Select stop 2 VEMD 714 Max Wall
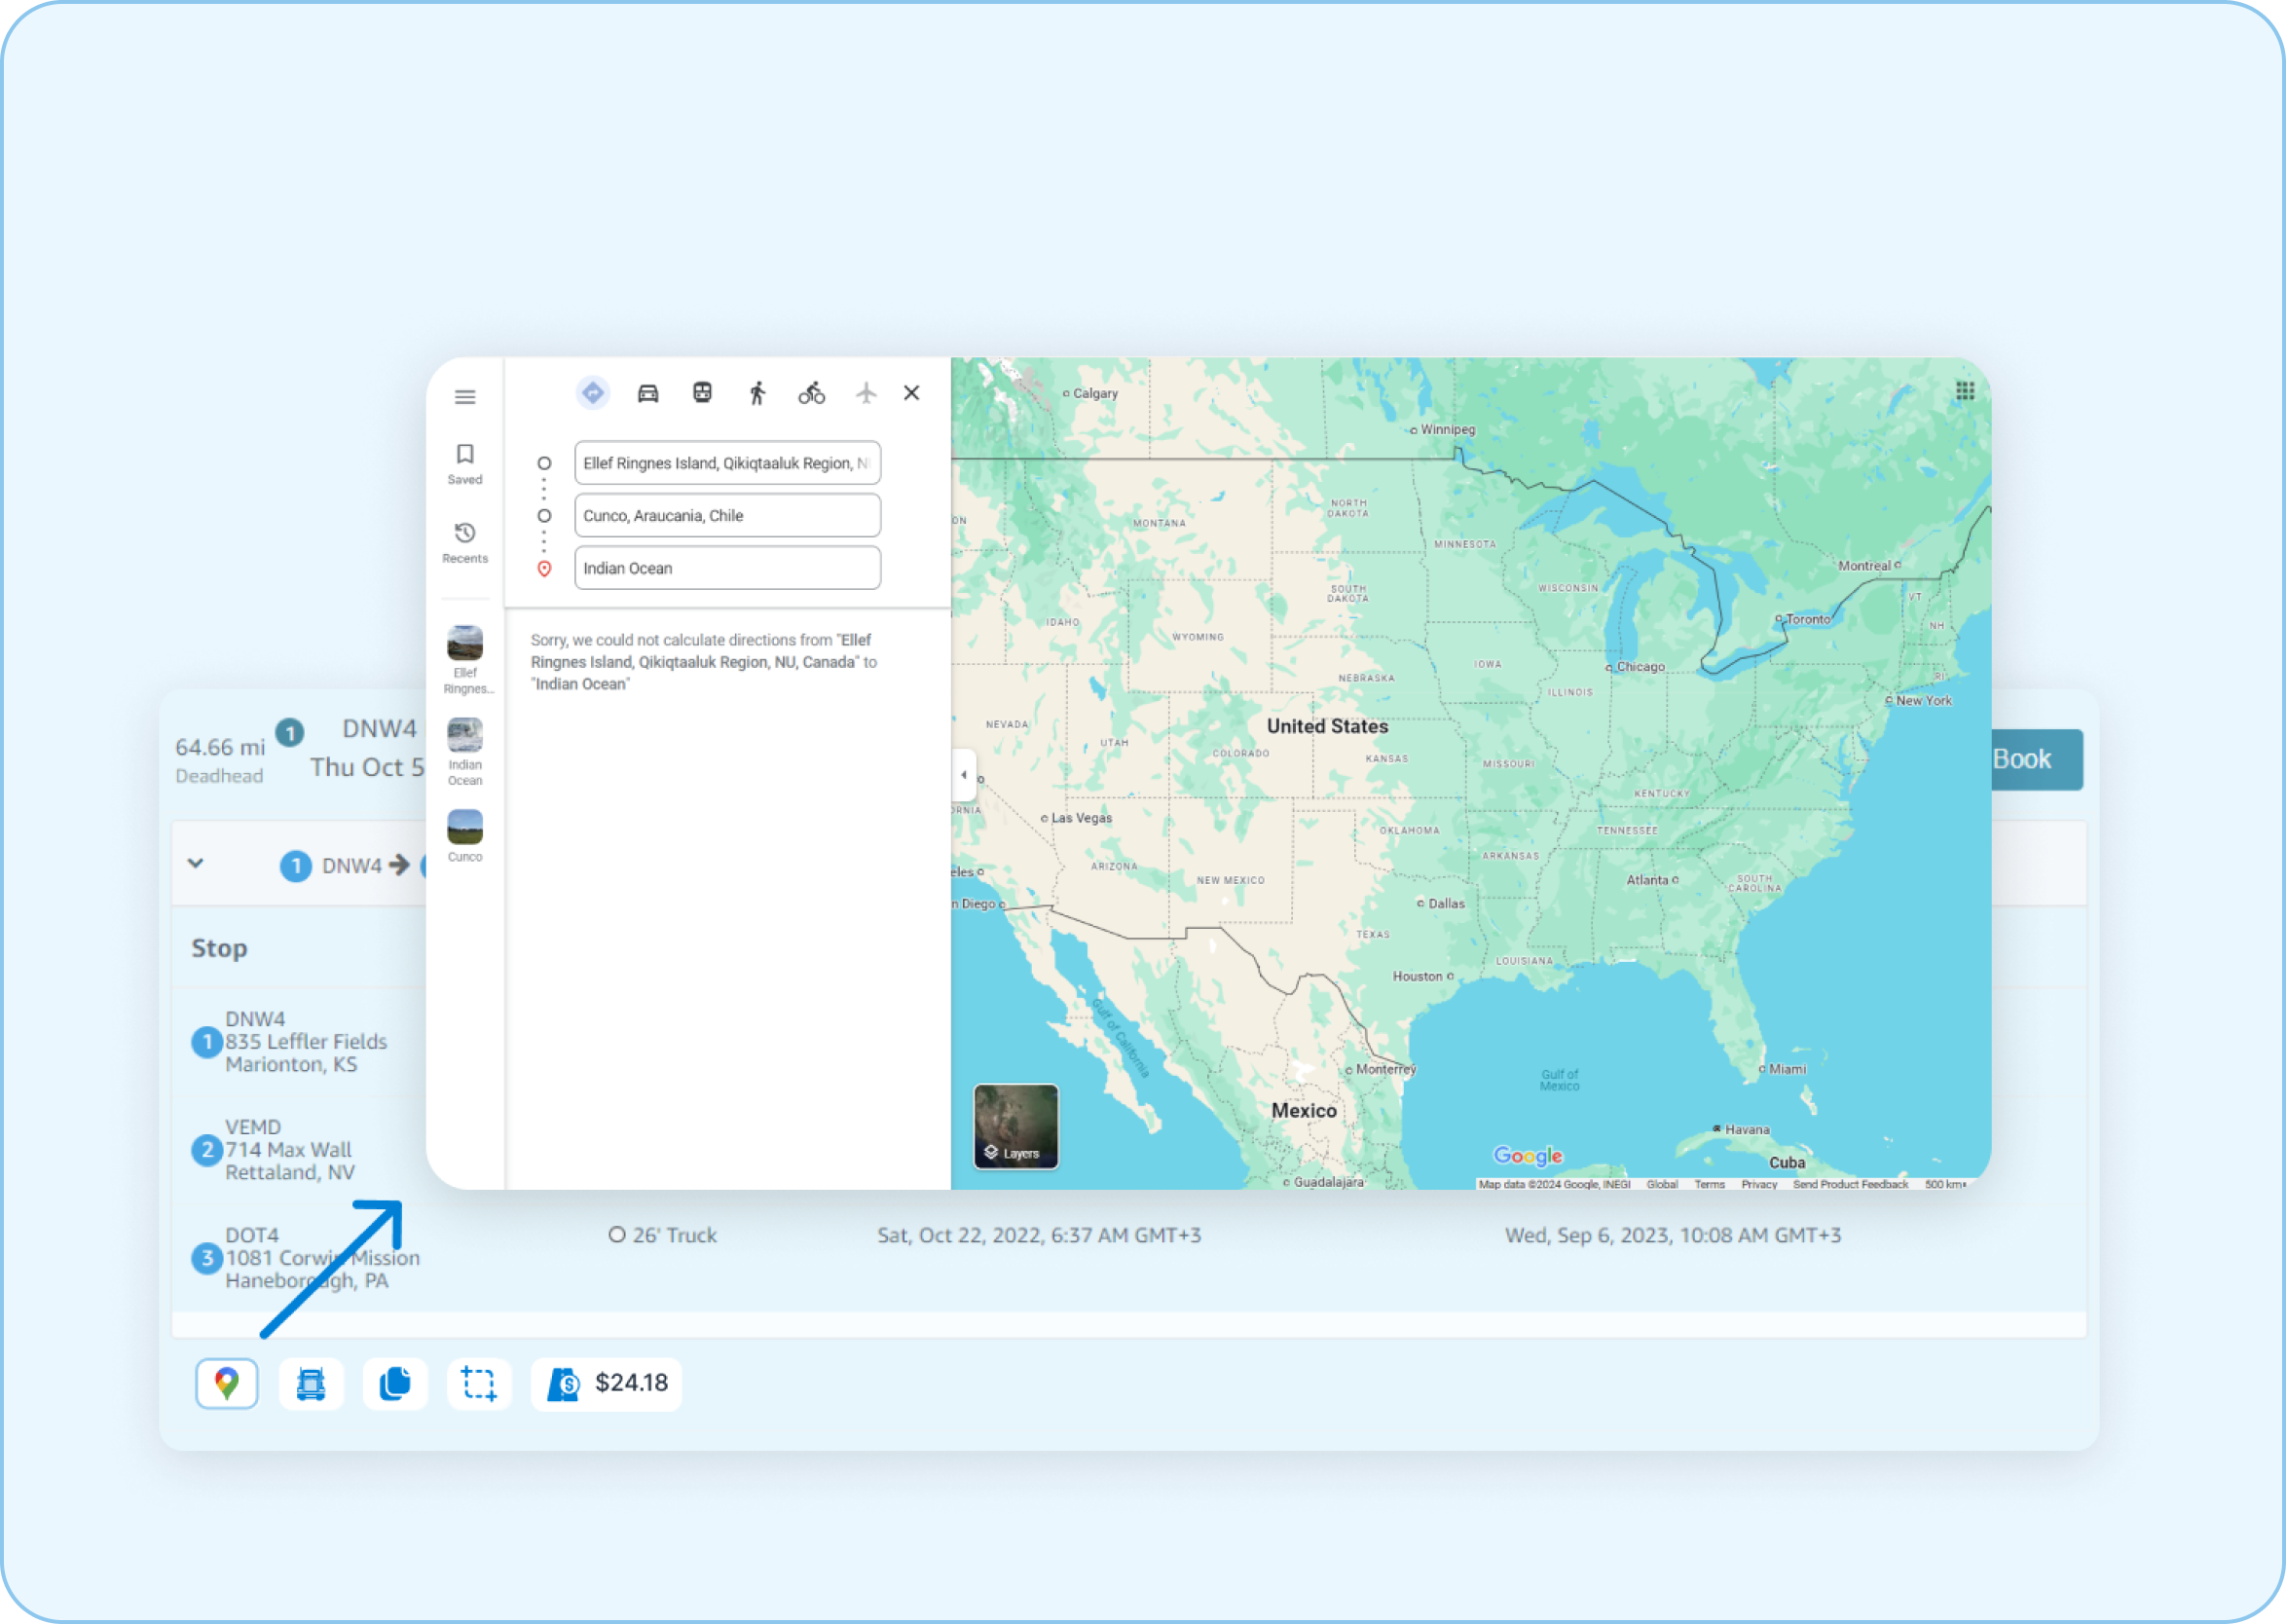This screenshot has height=1624, width=2286. coord(274,1150)
